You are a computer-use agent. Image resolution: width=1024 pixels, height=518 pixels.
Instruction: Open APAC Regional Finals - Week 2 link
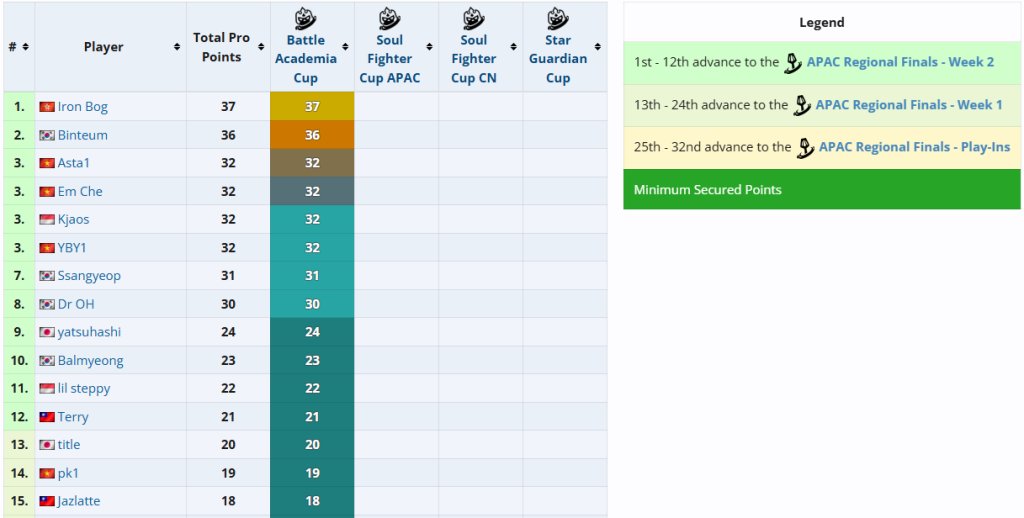pyautogui.click(x=900, y=62)
